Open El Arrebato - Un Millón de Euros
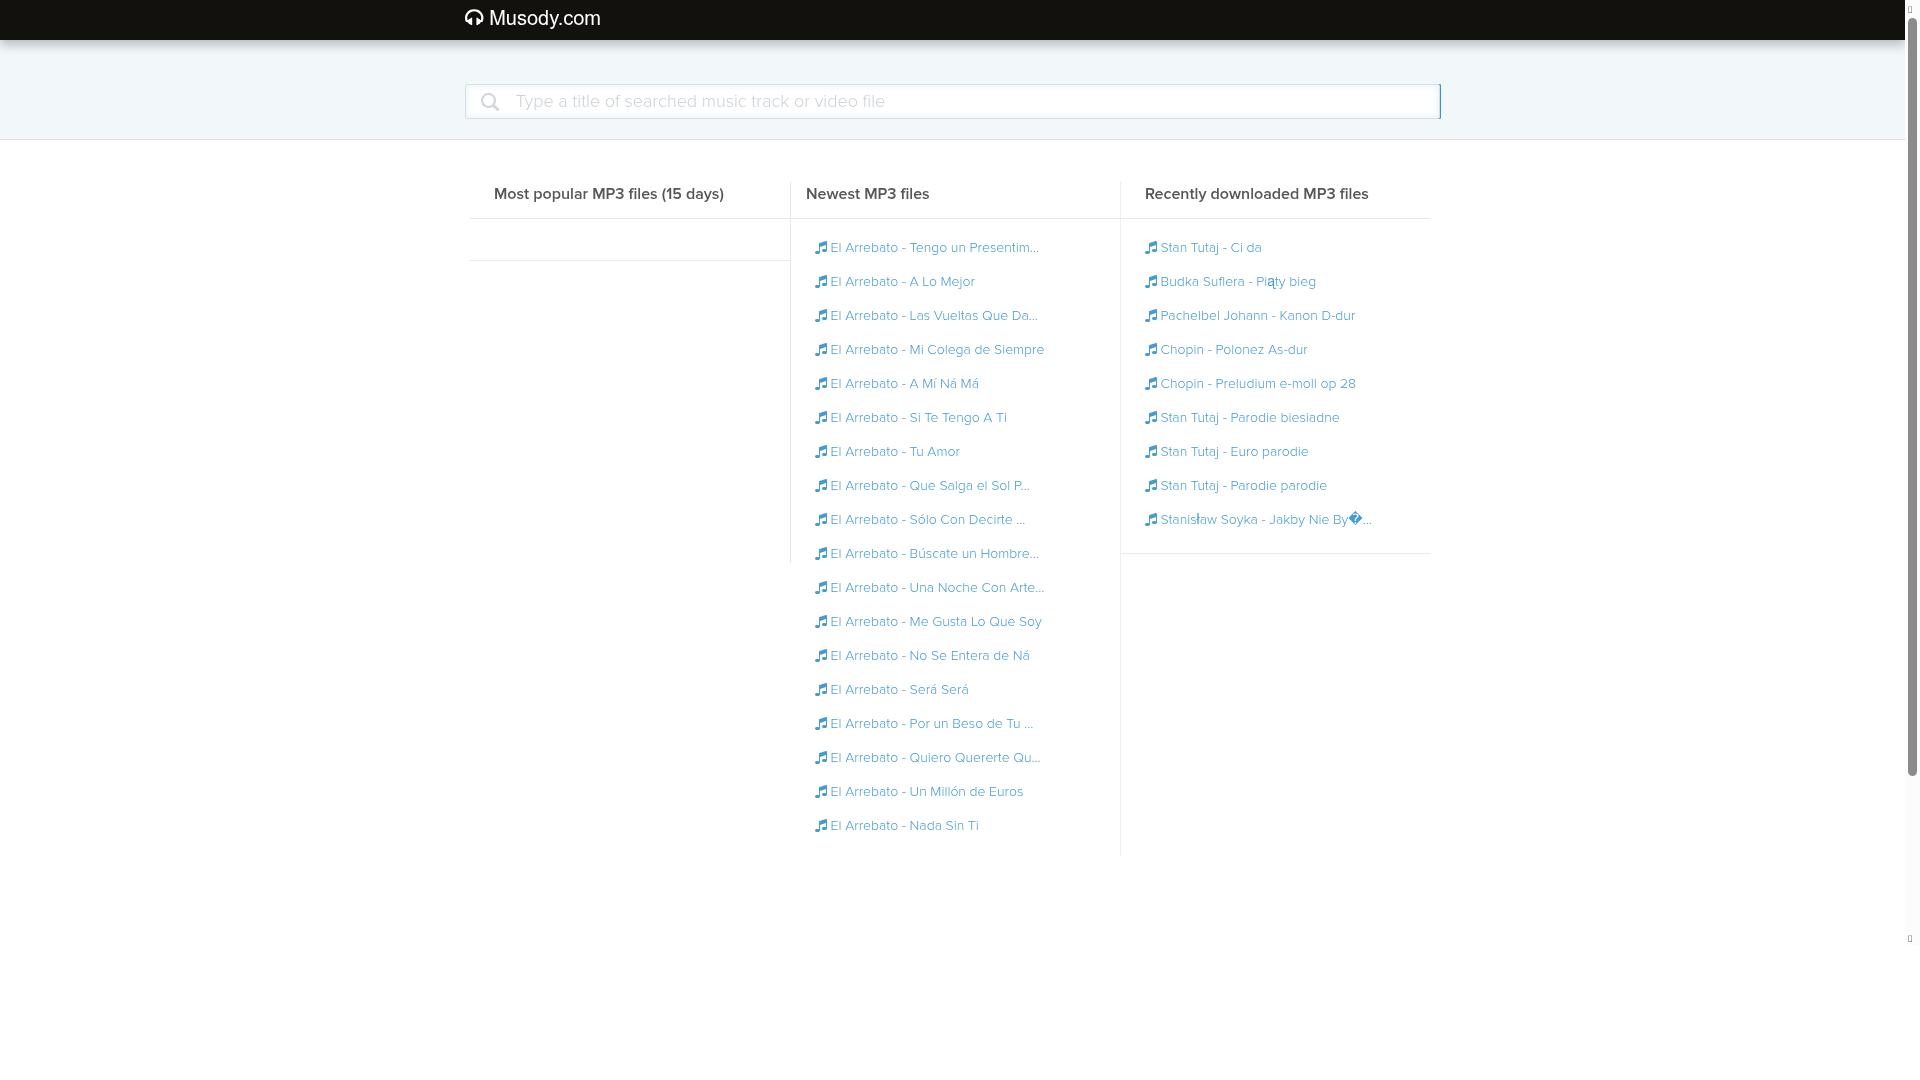Image resolution: width=1920 pixels, height=1080 pixels. (926, 792)
